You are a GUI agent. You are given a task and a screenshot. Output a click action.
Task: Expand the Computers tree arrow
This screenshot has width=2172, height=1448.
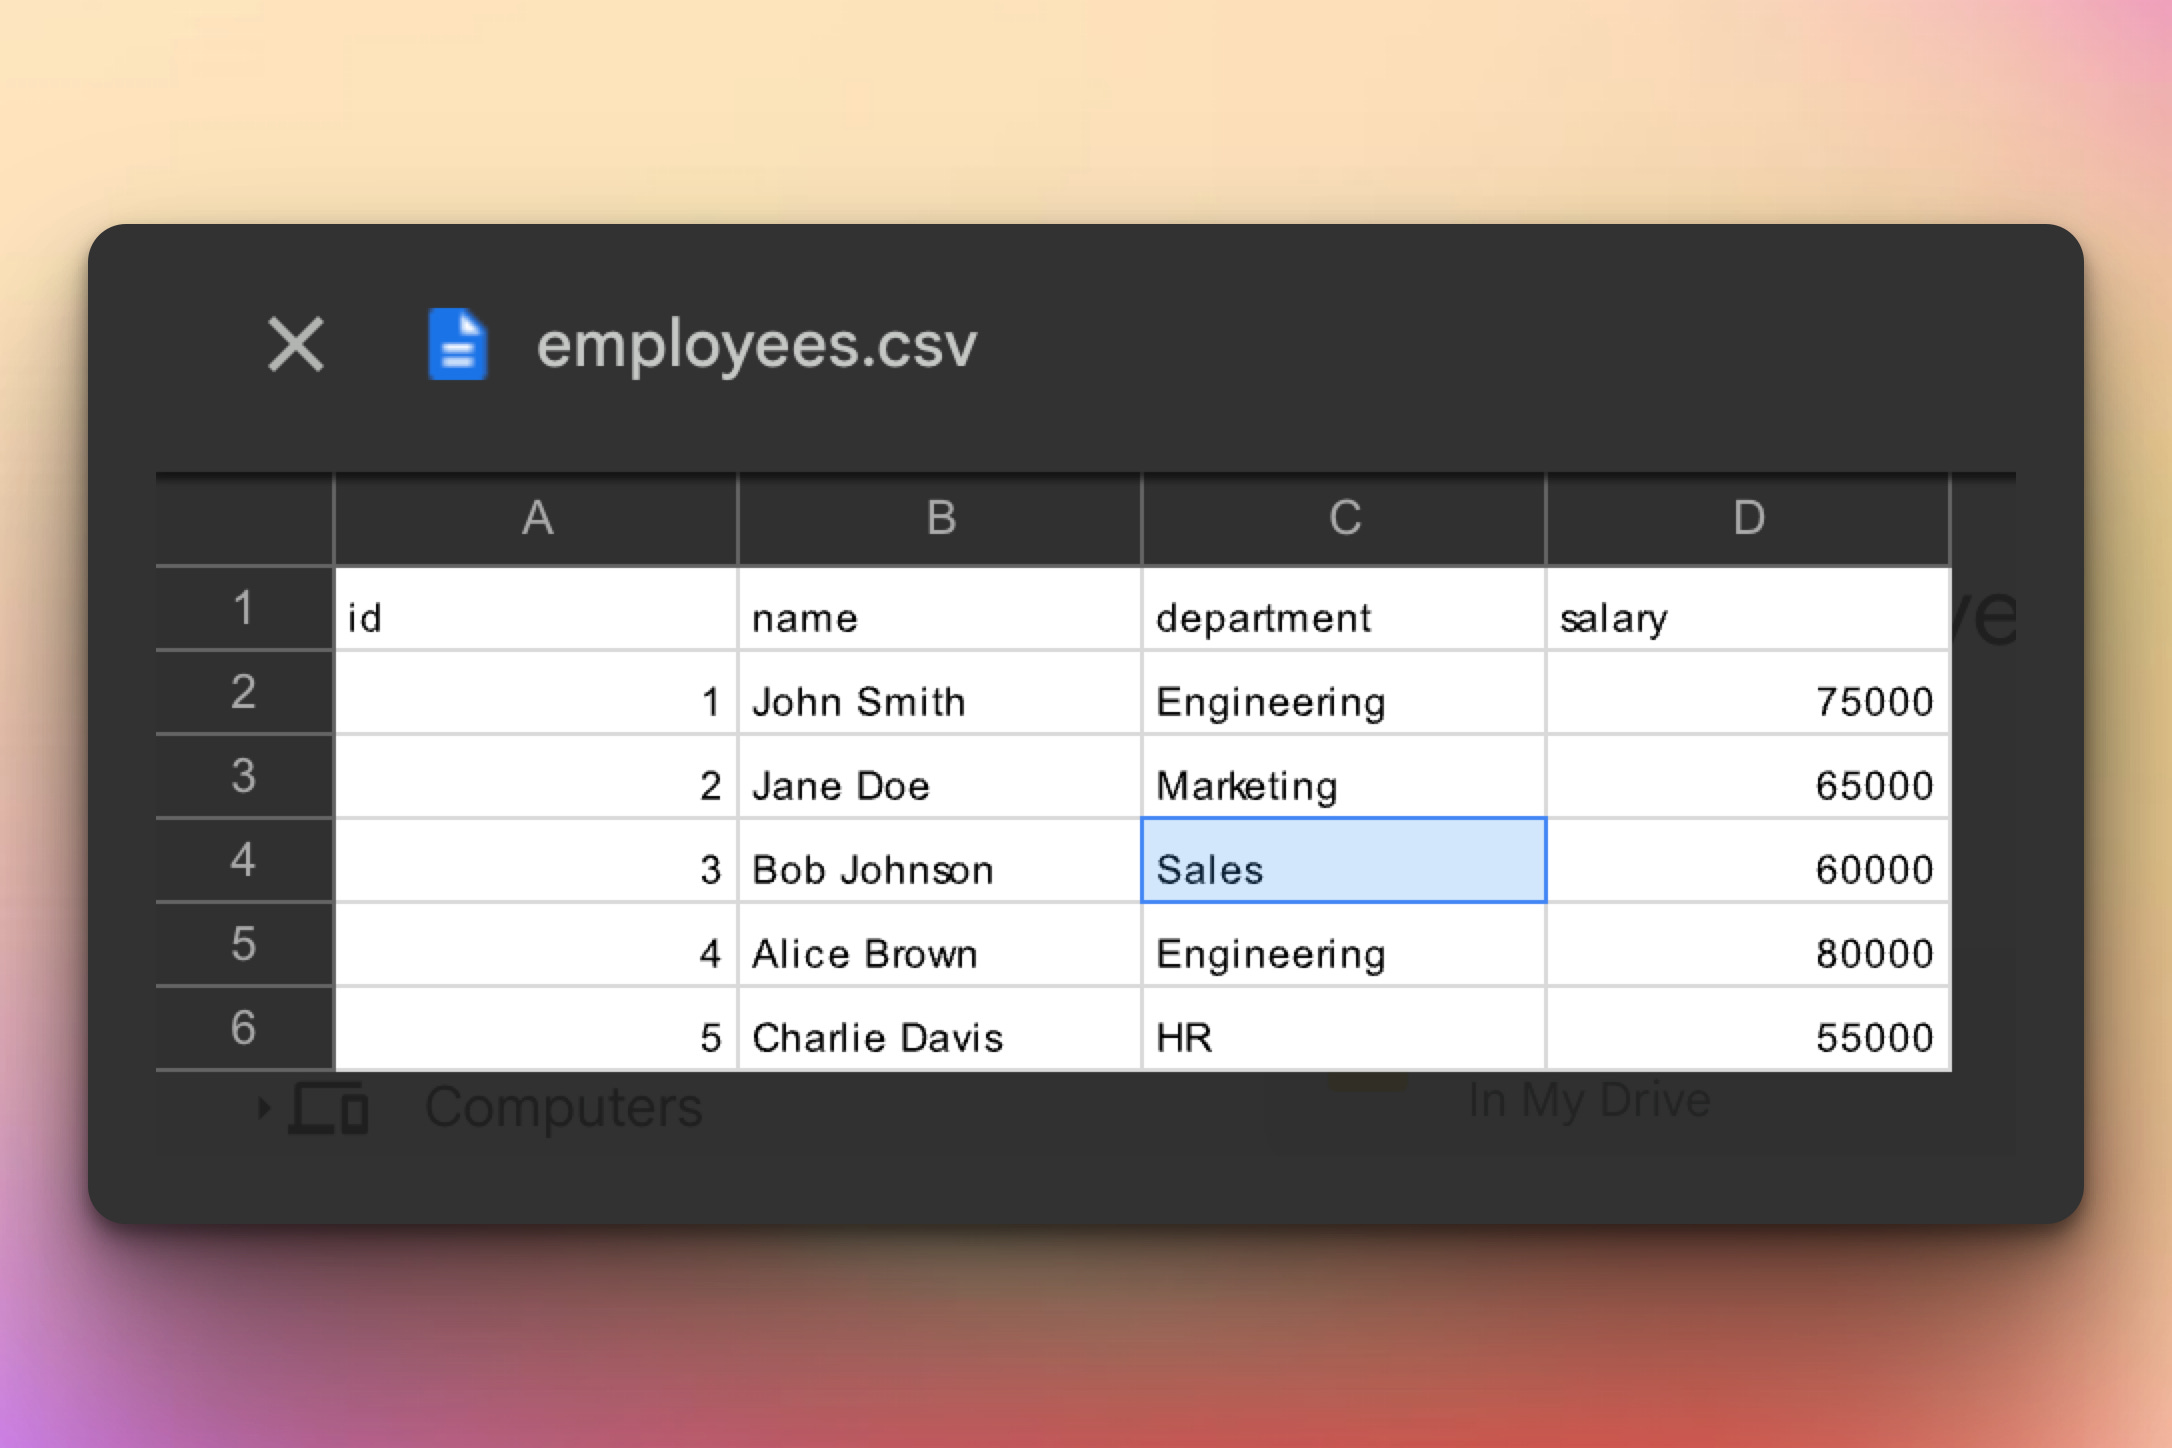tap(263, 1108)
